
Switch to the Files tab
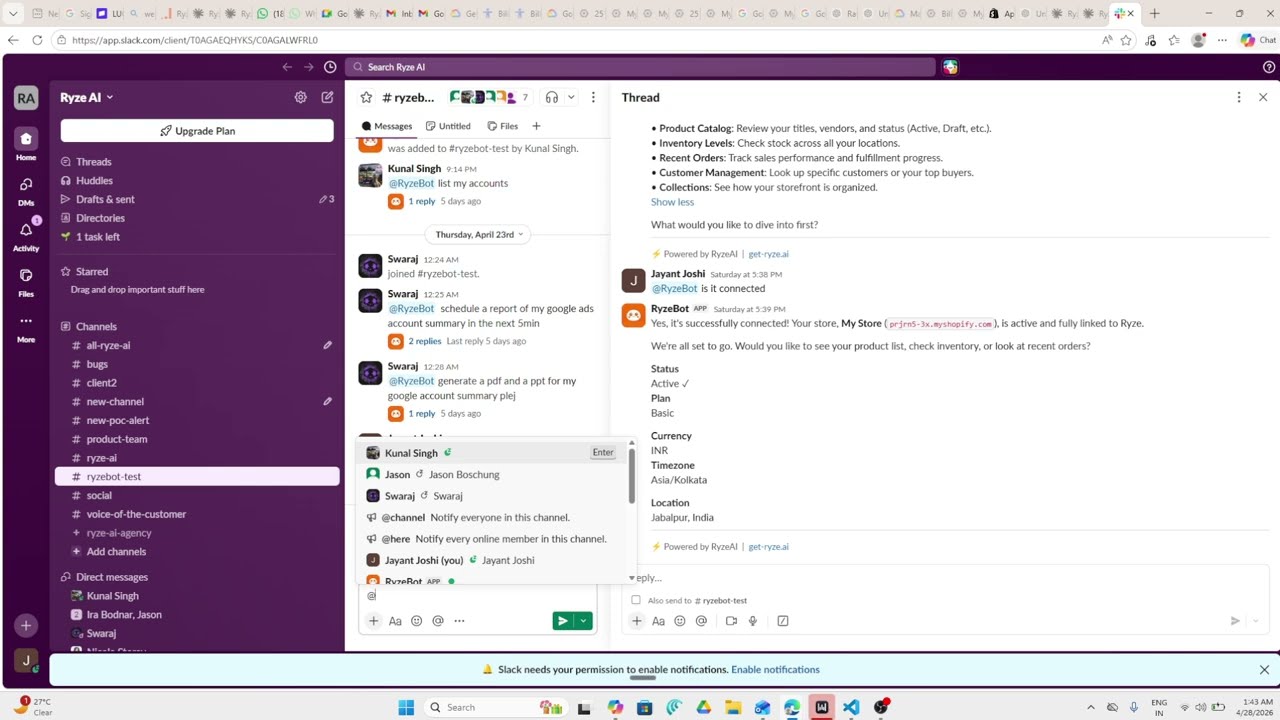tap(503, 126)
